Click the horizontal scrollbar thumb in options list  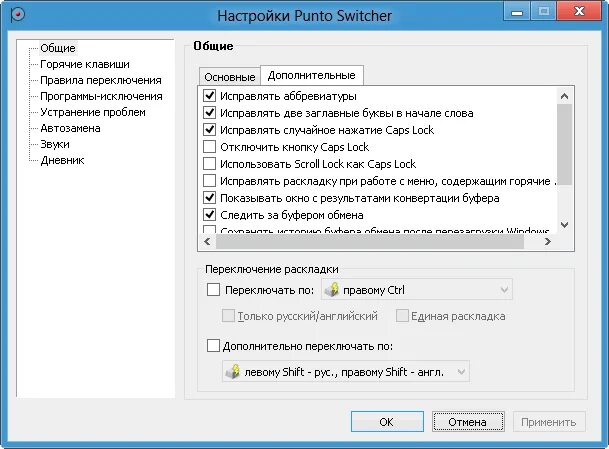click(370, 241)
